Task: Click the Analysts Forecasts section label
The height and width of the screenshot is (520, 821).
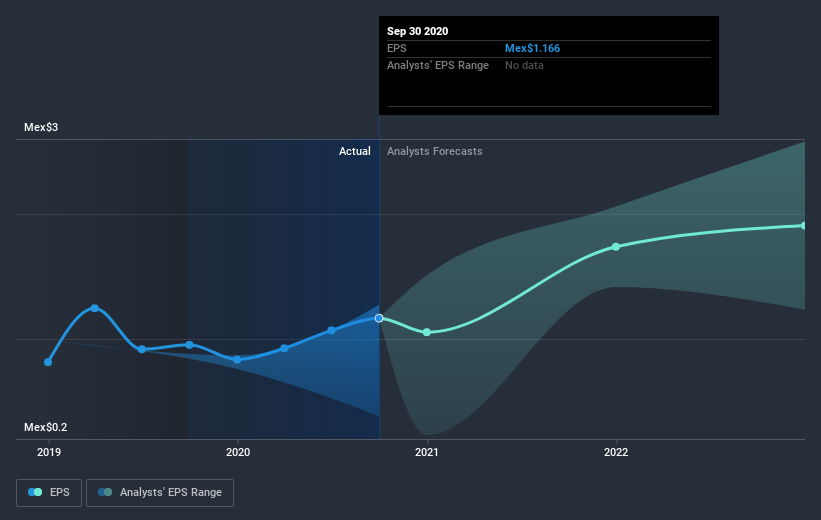Action: (435, 151)
